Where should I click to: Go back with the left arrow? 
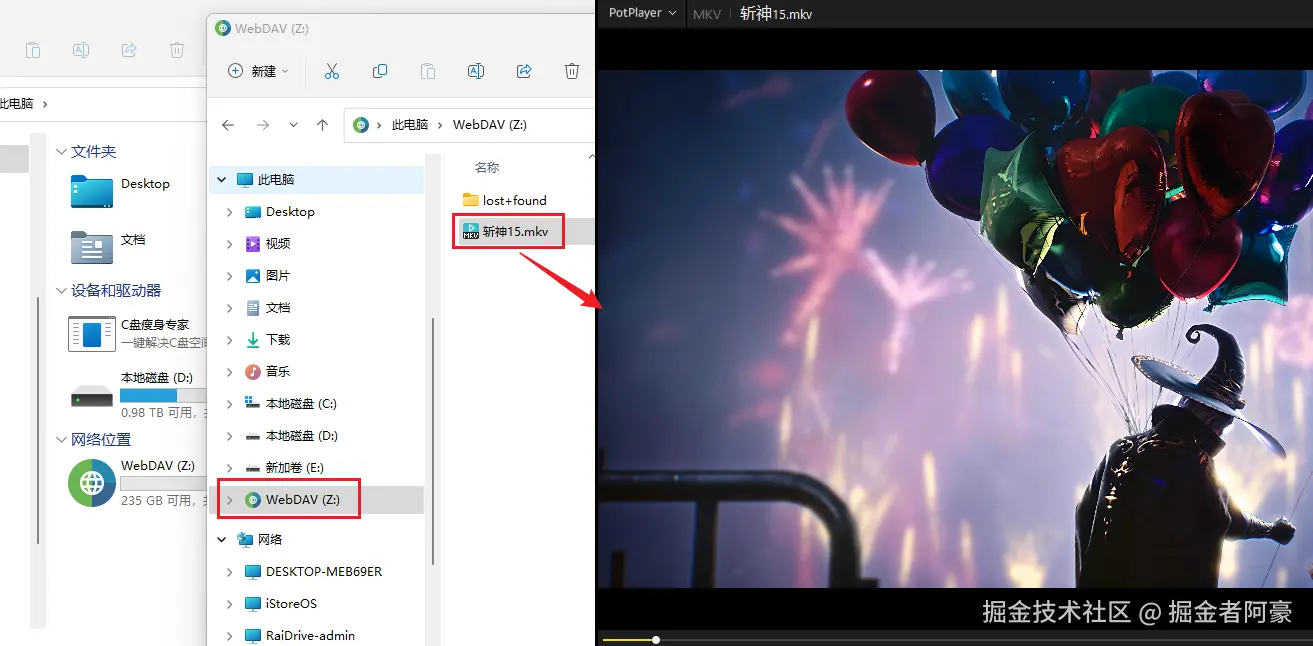click(x=228, y=125)
